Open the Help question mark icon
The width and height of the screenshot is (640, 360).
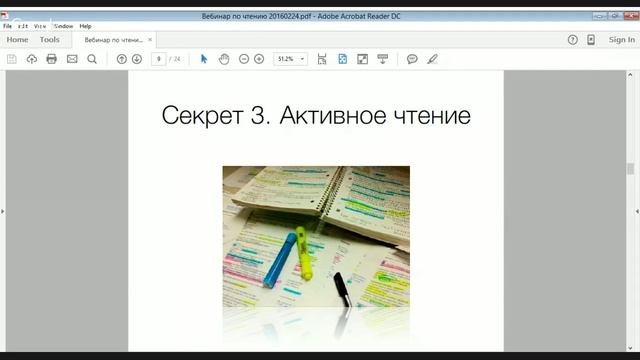click(573, 40)
